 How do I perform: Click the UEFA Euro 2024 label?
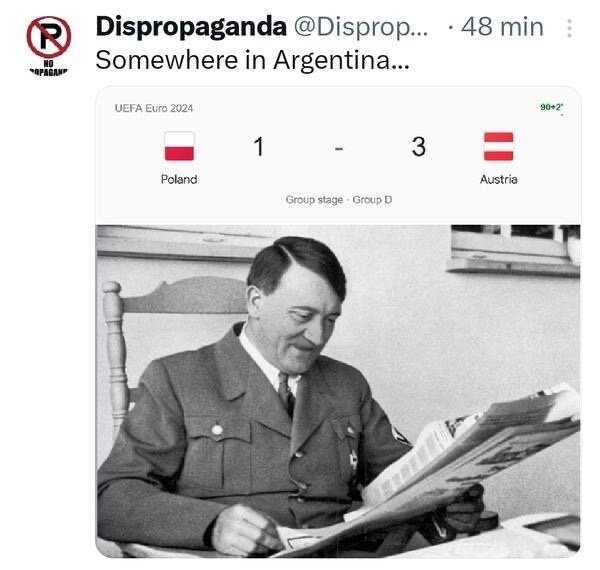tap(154, 108)
